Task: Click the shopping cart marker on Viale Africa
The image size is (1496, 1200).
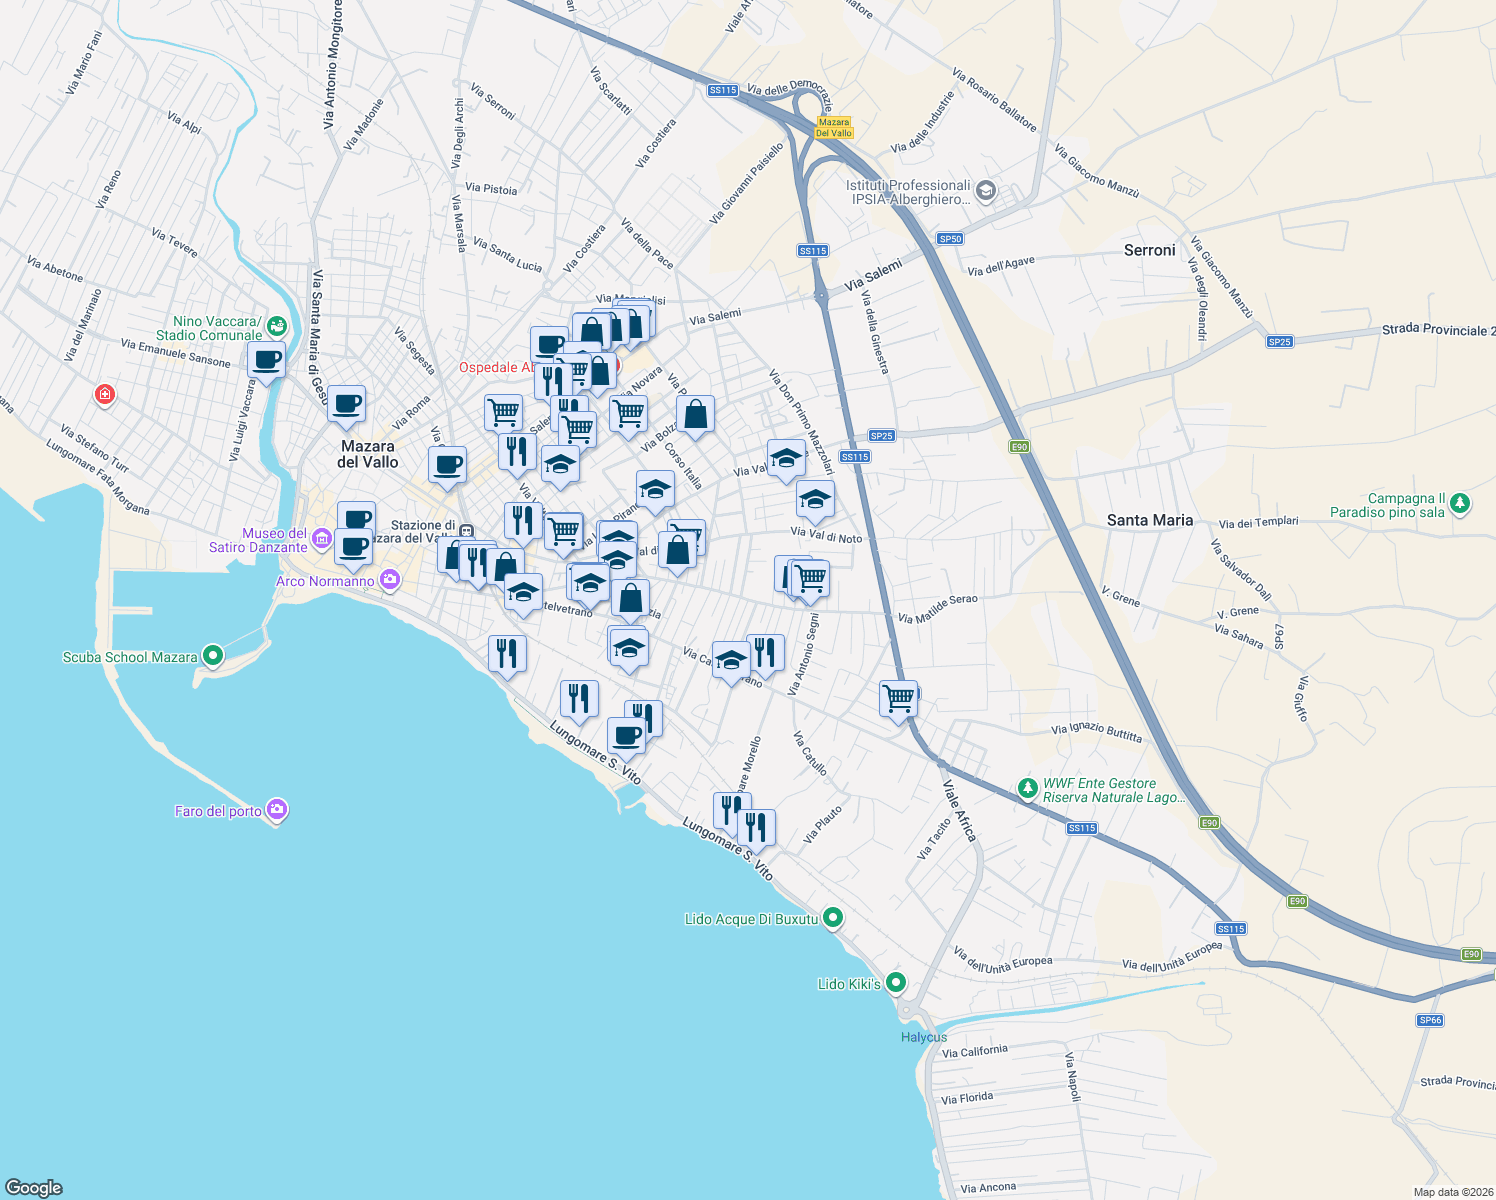Action: click(x=898, y=699)
